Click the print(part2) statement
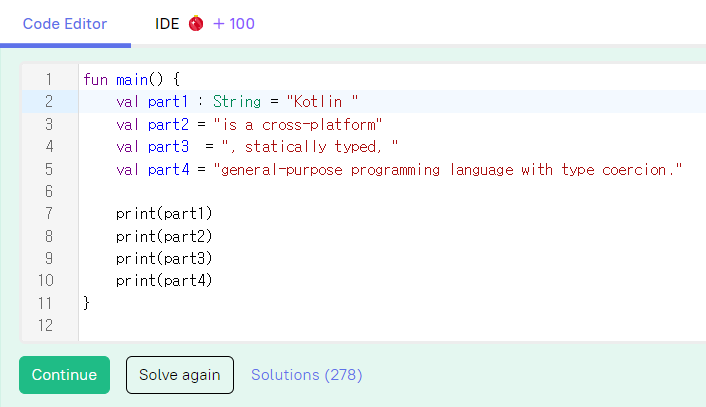This screenshot has width=706, height=407. [x=164, y=236]
